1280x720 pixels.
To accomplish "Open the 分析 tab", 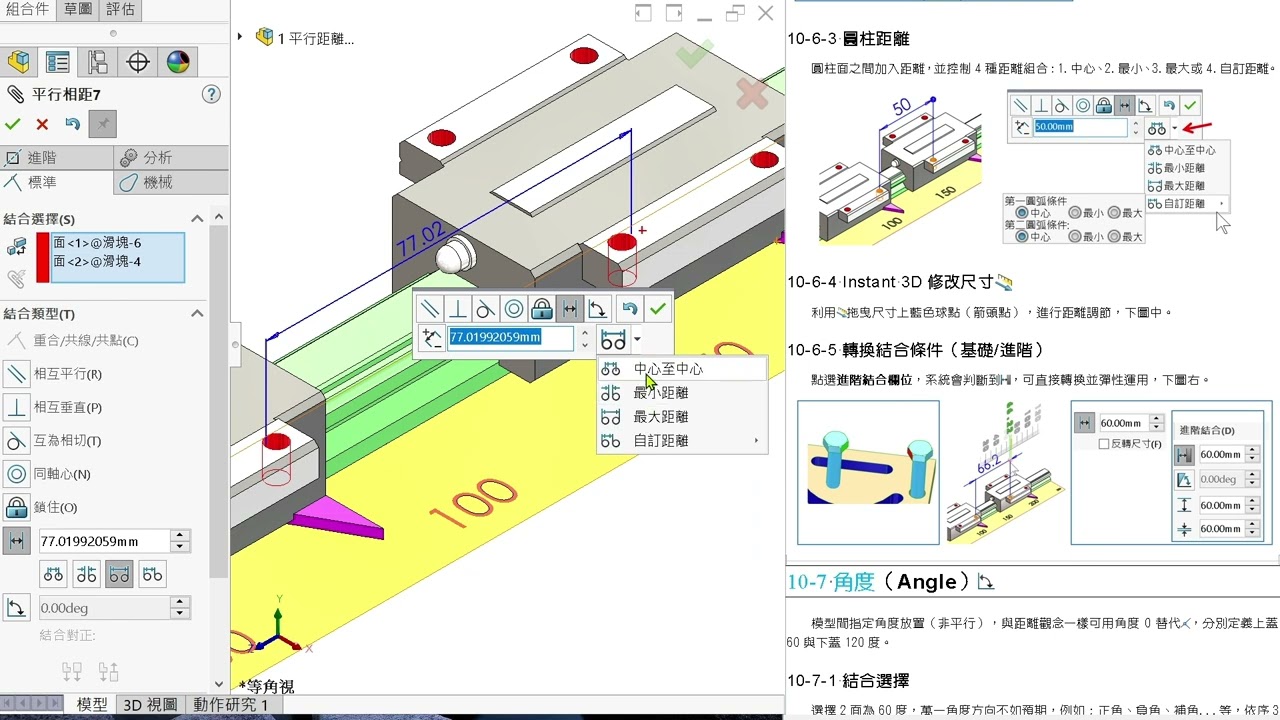I will click(171, 158).
